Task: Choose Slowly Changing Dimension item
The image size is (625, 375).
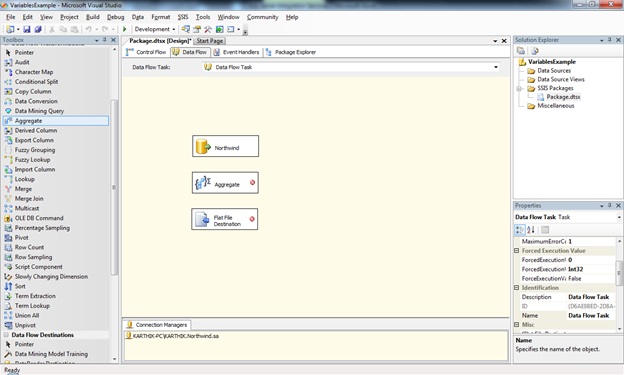Action: tap(51, 277)
